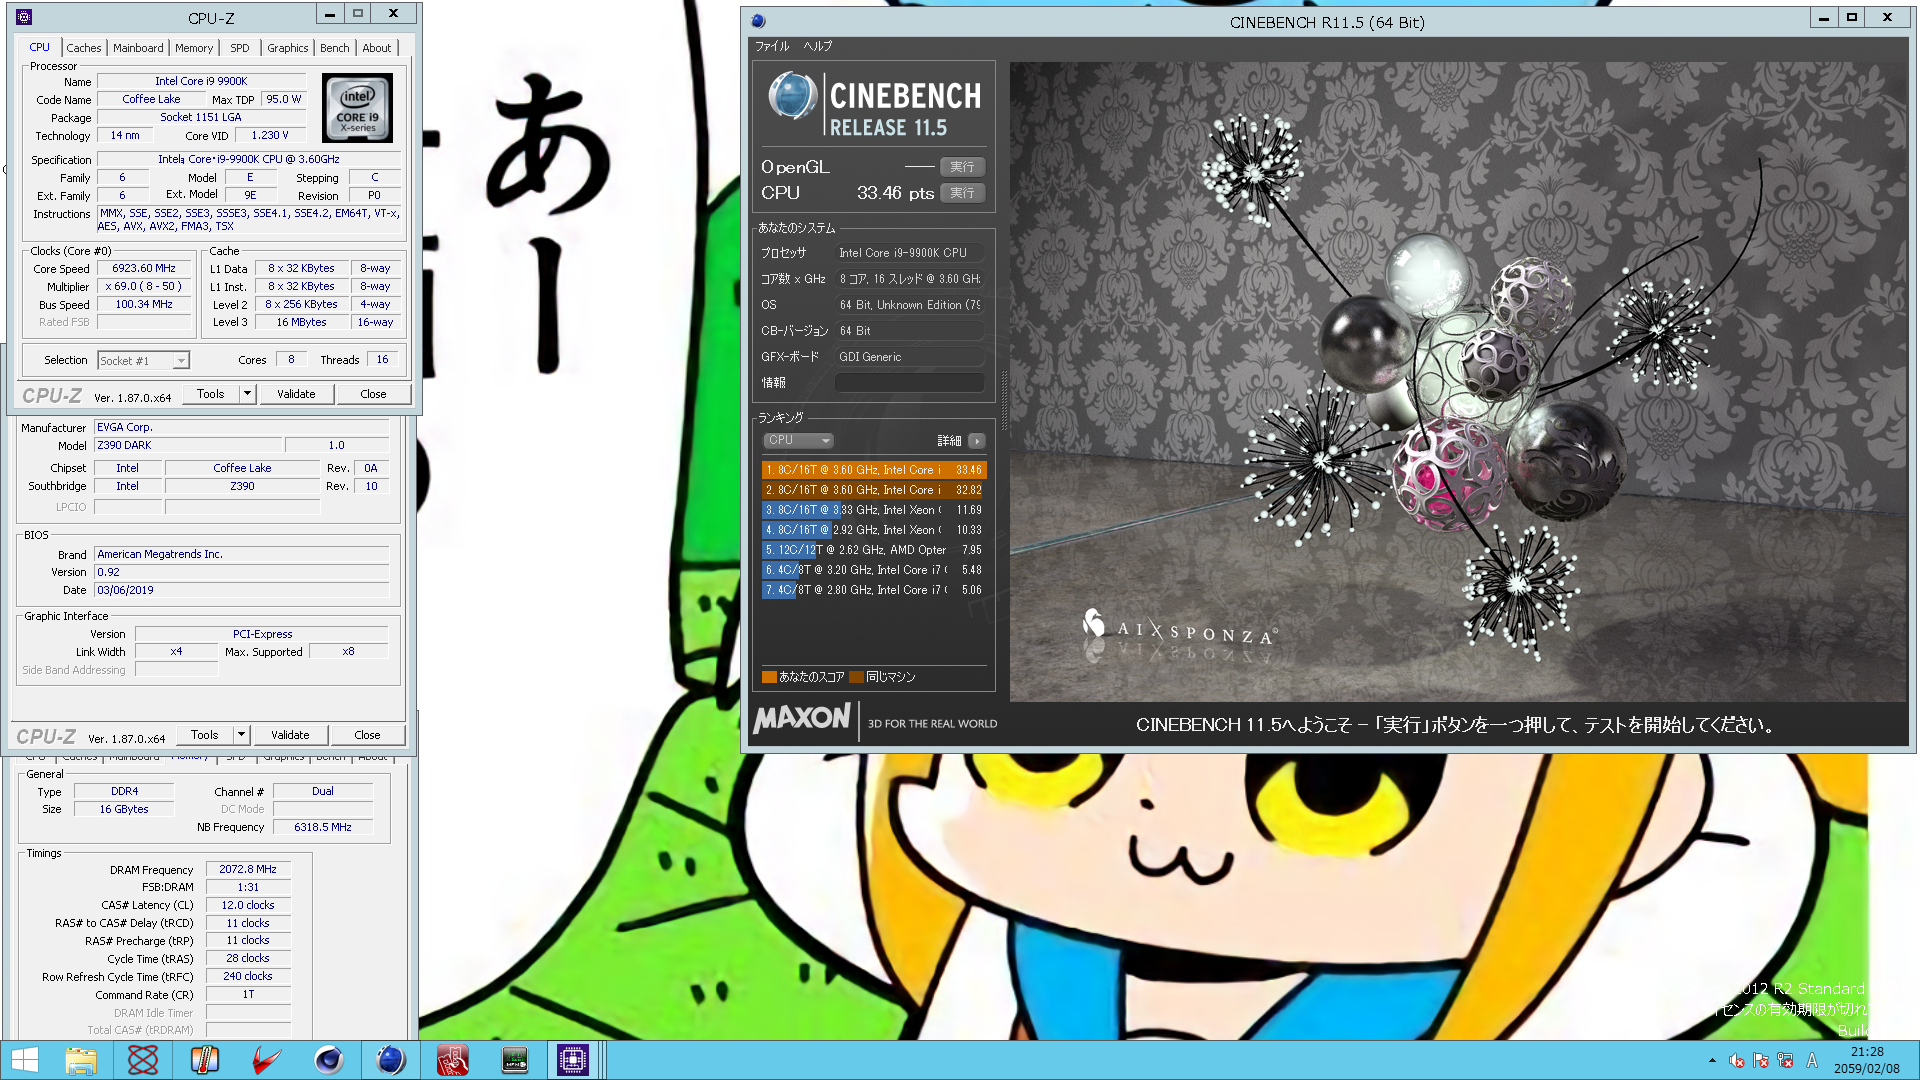Click Tools in the Mainboard CPU-Z window
The width and height of the screenshot is (1920, 1080).
[205, 735]
